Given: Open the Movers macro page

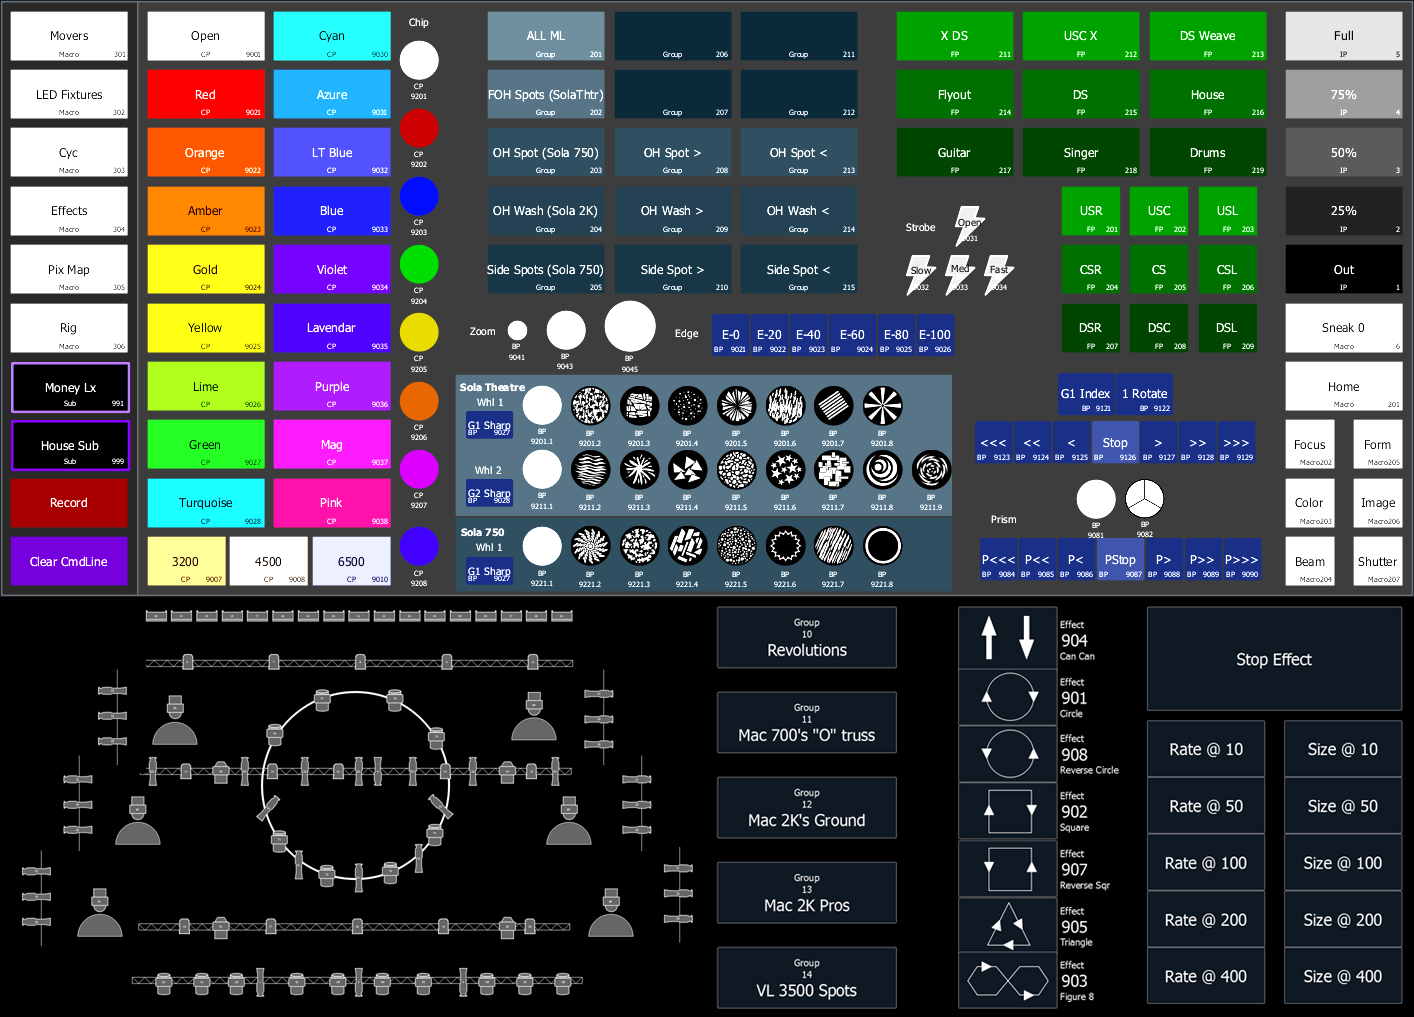Looking at the screenshot, I should pos(69,37).
